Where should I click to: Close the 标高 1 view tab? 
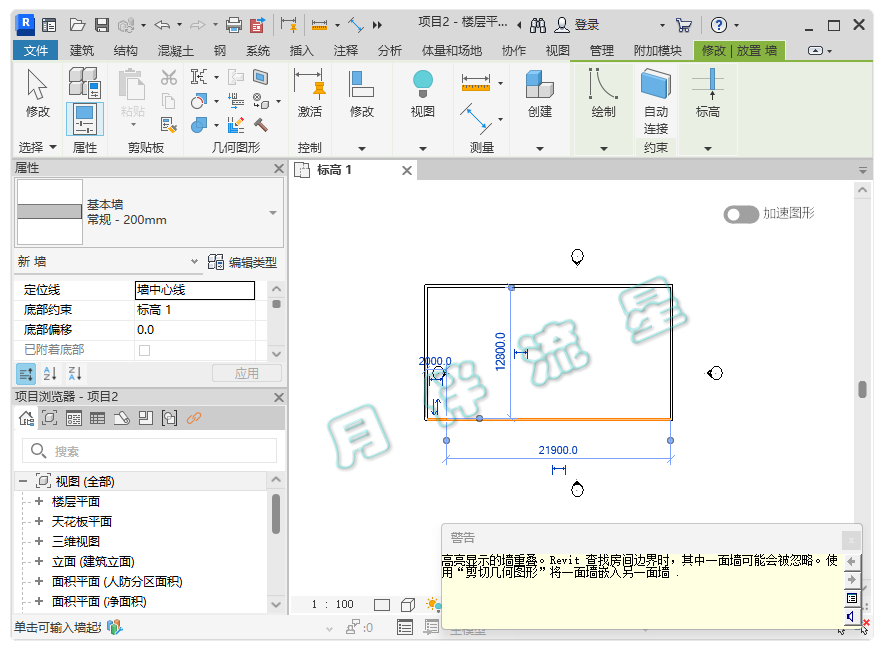pyautogui.click(x=407, y=171)
